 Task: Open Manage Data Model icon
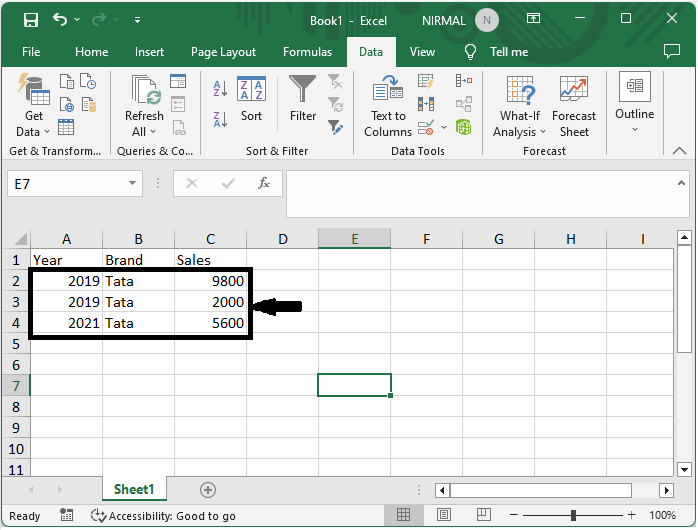pos(463,127)
